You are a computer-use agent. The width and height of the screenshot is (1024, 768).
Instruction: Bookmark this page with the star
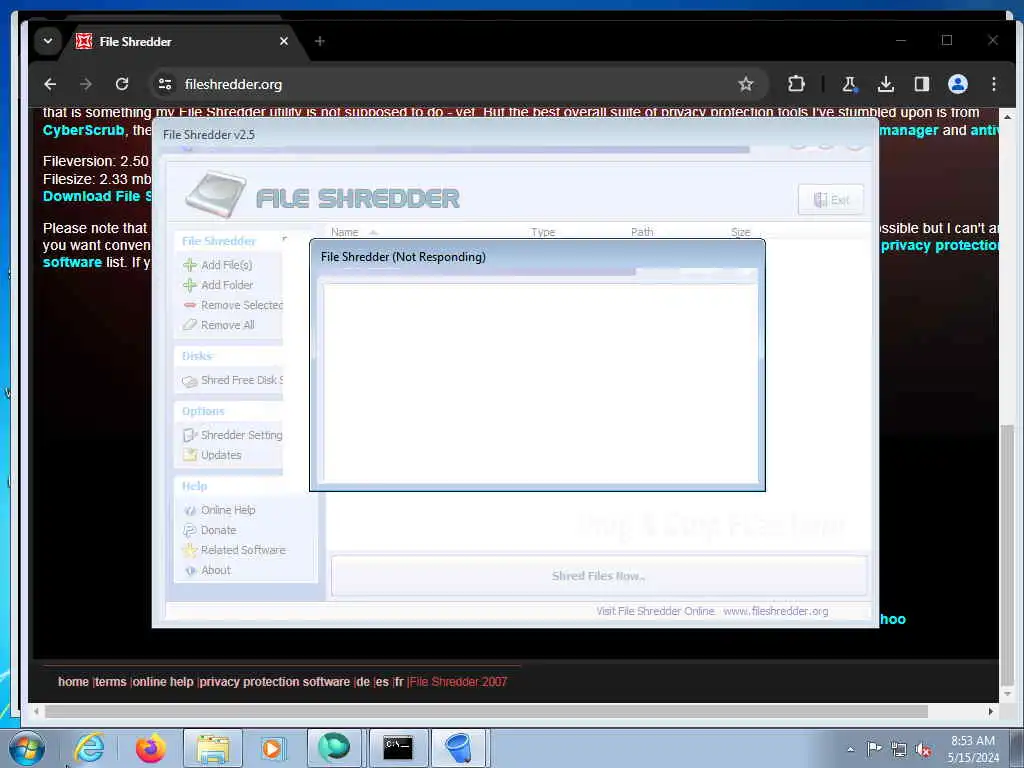point(746,84)
